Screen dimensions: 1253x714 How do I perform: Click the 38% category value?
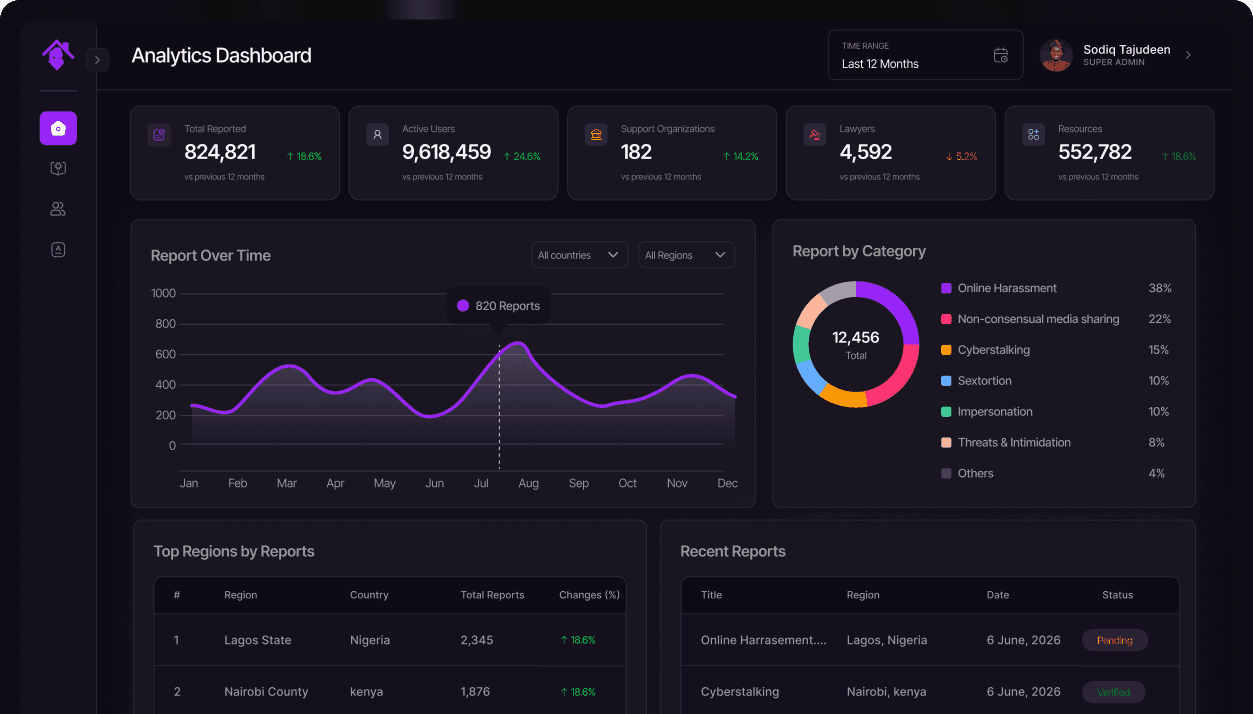(x=1160, y=288)
